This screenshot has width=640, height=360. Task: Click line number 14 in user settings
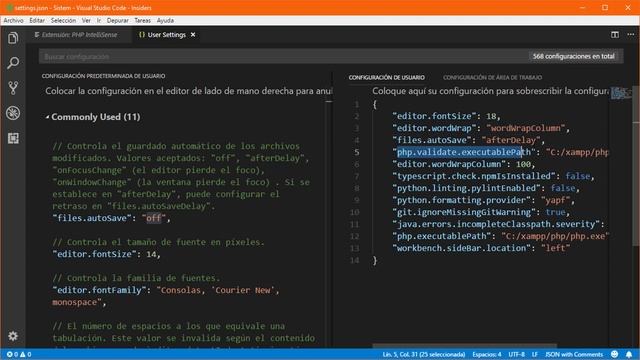pos(354,260)
